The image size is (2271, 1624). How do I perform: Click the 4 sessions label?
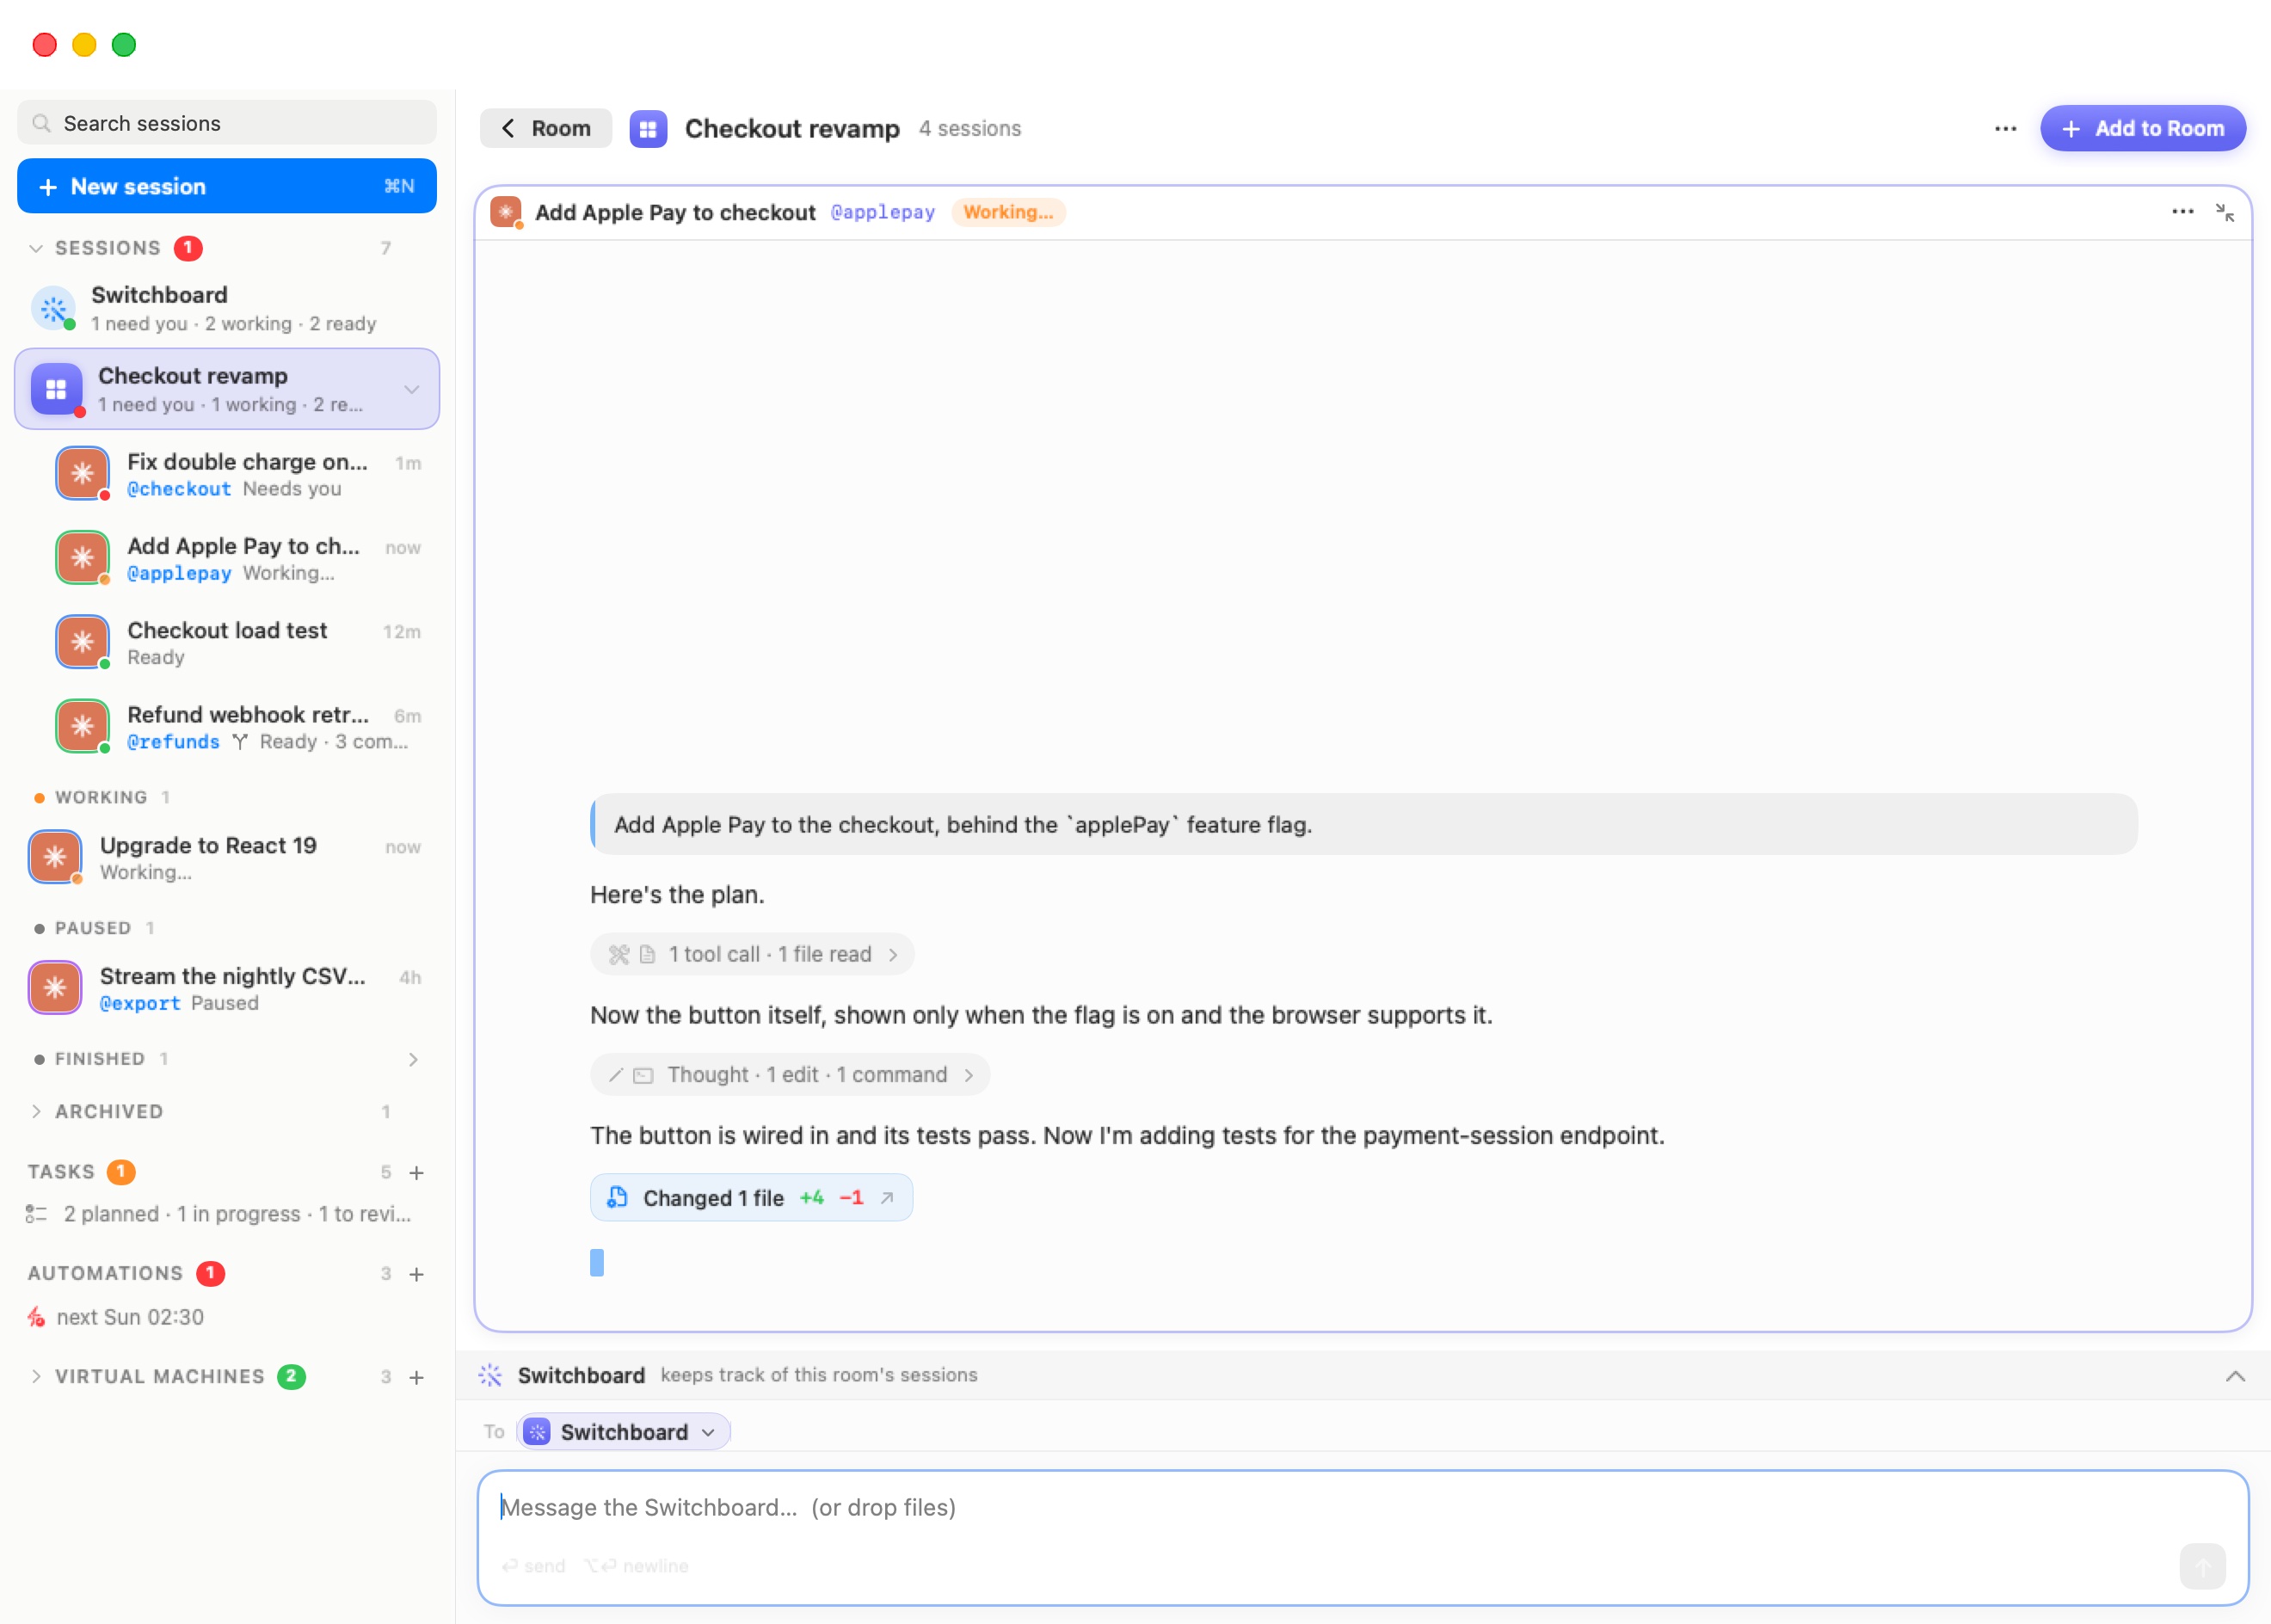tap(970, 129)
